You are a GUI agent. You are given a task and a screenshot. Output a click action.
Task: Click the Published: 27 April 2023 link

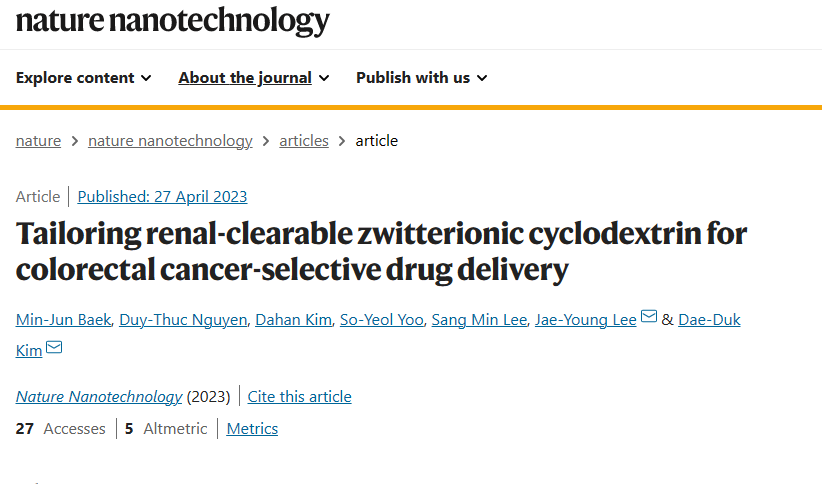click(x=162, y=197)
